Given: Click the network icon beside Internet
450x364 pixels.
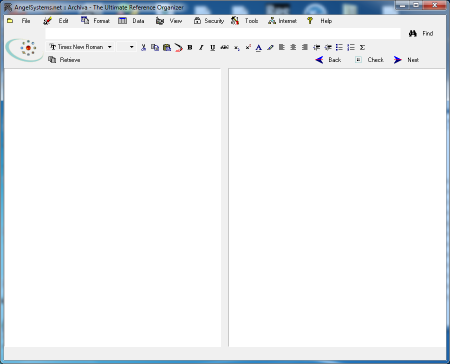Looking at the screenshot, I should click(272, 21).
